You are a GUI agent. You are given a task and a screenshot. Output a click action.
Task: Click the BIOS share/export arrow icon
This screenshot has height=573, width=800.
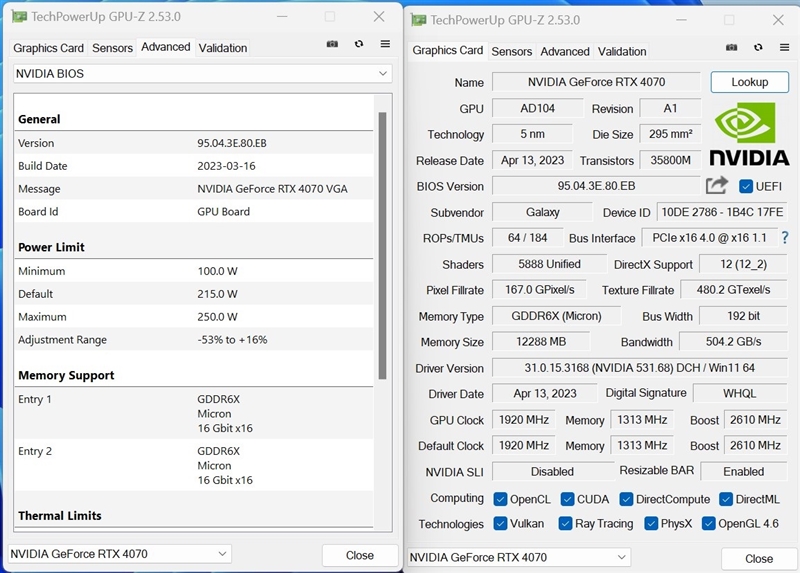pyautogui.click(x=717, y=185)
